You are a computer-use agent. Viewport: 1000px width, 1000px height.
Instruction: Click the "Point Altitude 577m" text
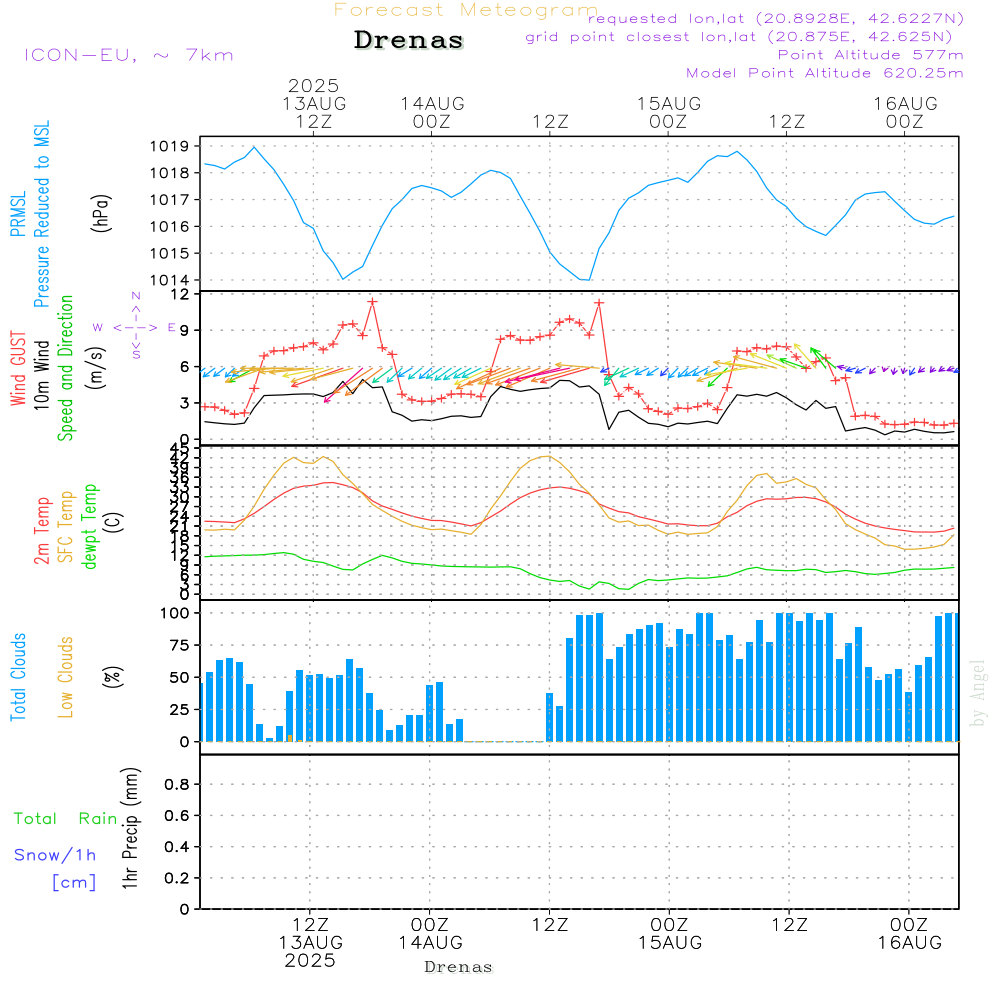(871, 55)
